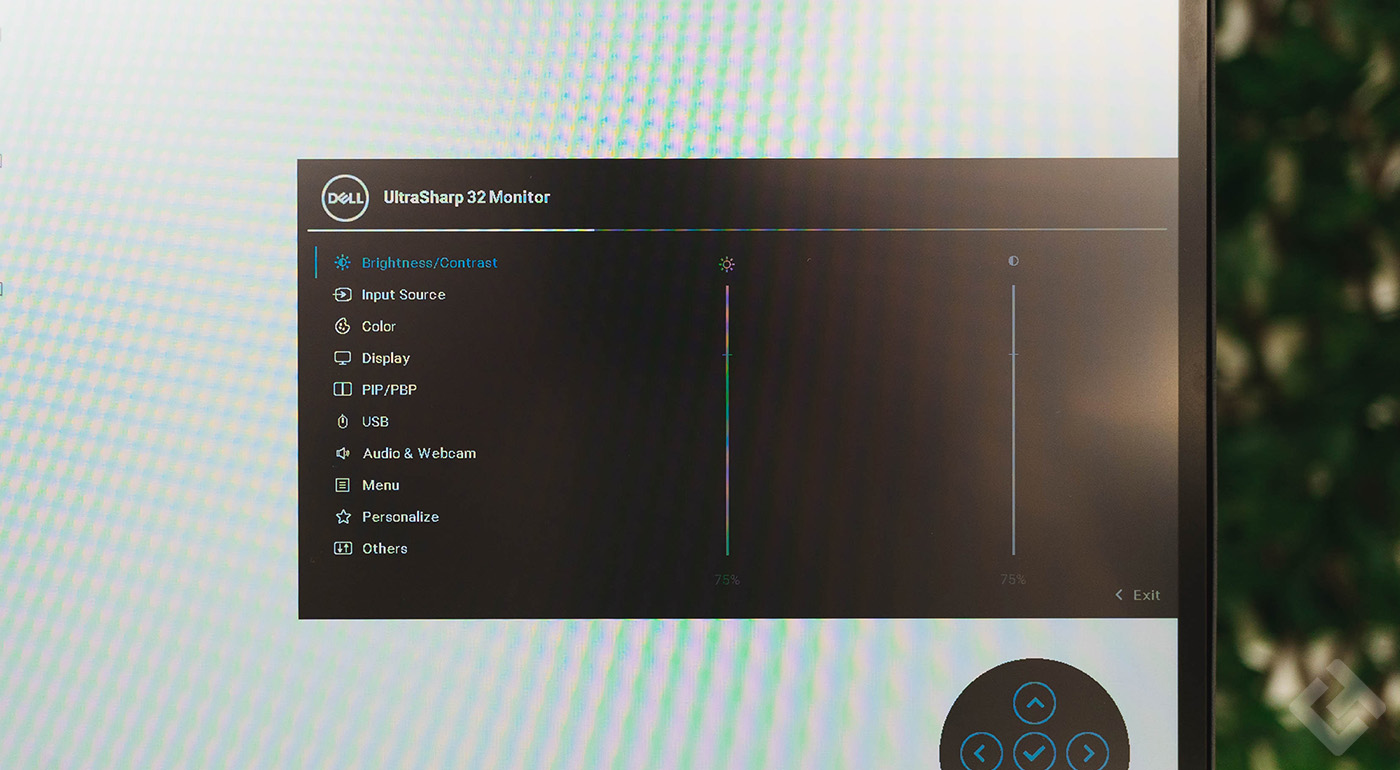Select Brightness/Contrast menu label
Viewport: 1400px width, 770px height.
click(x=430, y=263)
